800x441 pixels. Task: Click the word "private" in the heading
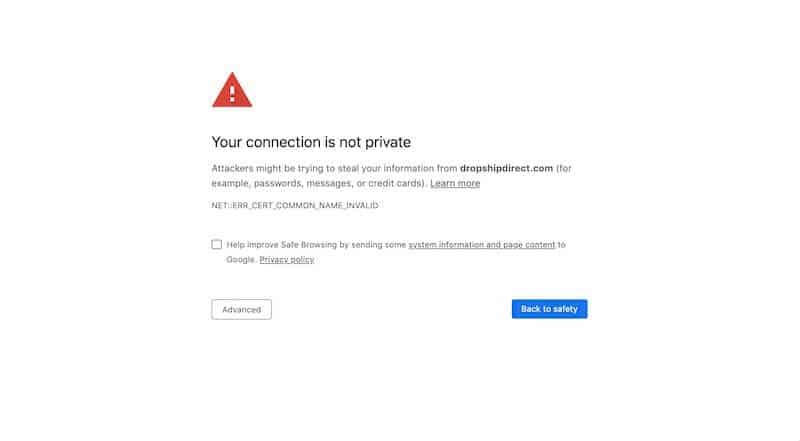click(388, 142)
